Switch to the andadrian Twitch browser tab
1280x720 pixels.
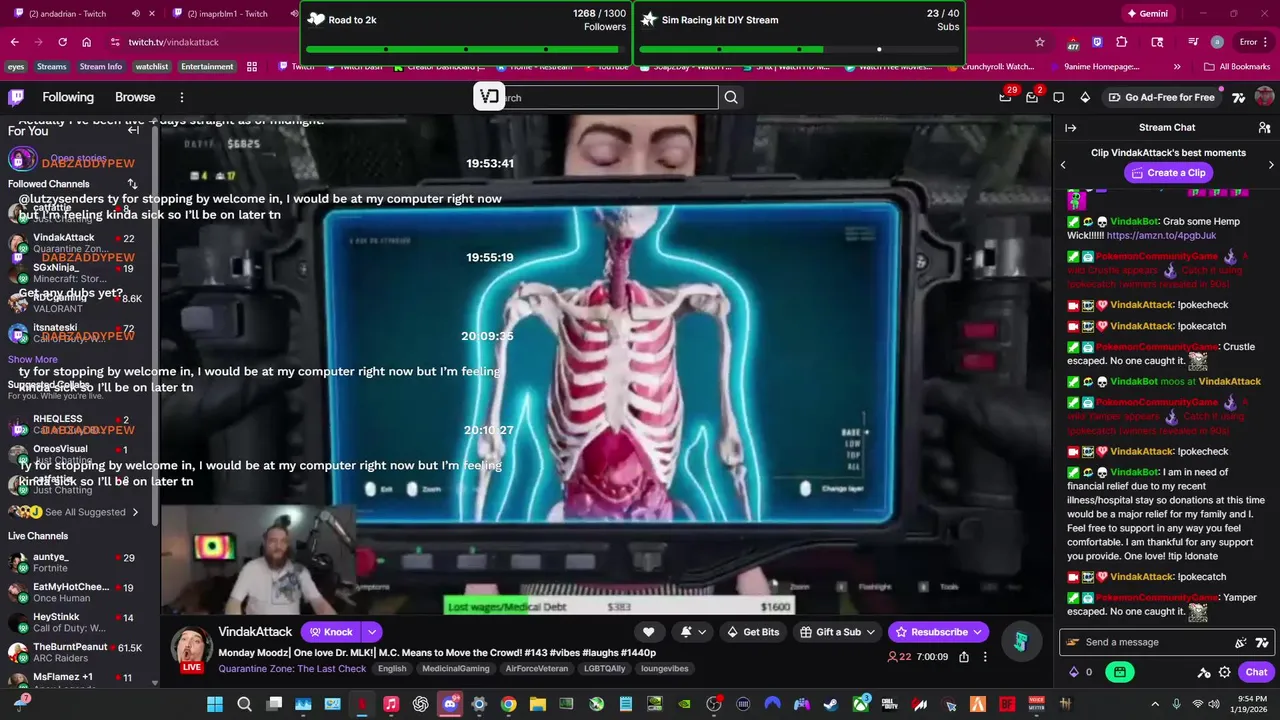(80, 14)
